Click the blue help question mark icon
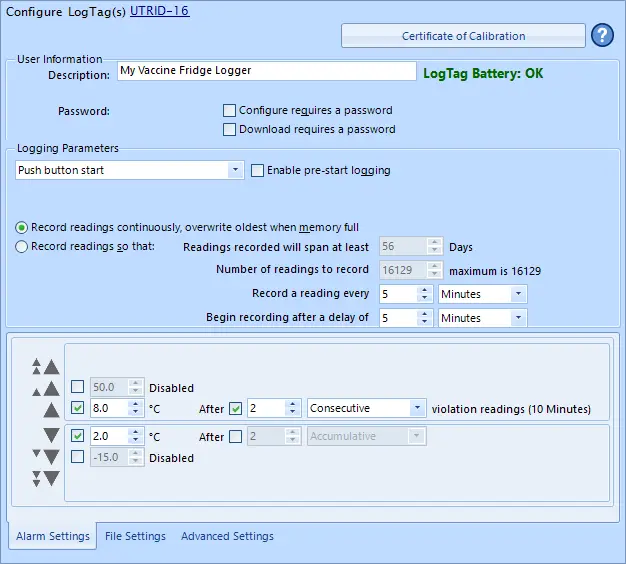This screenshot has height=564, width=626. 602,36
